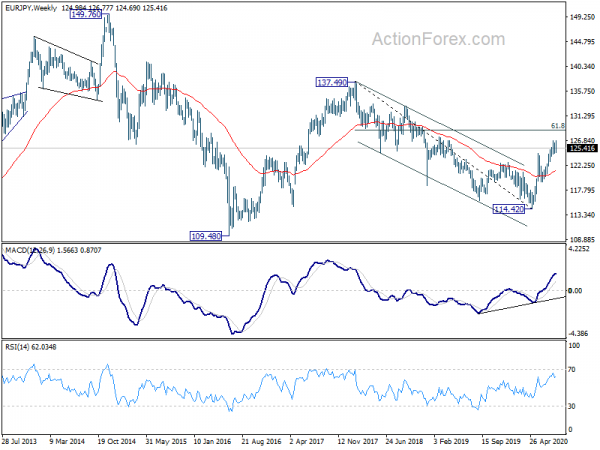Click the 135.750 price axis value
This screenshot has height=450, width=600.
pos(582,91)
